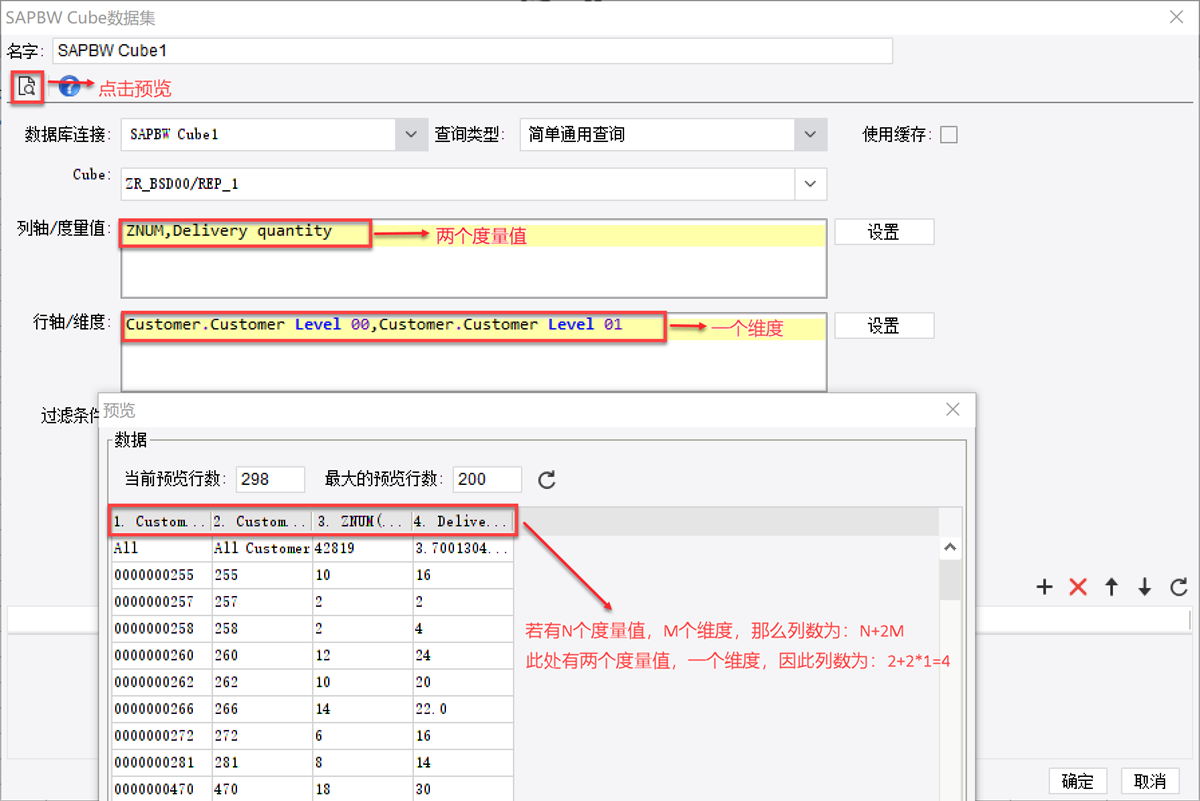The height and width of the screenshot is (801, 1200).
Task: Select cell 30 in the 470 row
Action: 463,789
